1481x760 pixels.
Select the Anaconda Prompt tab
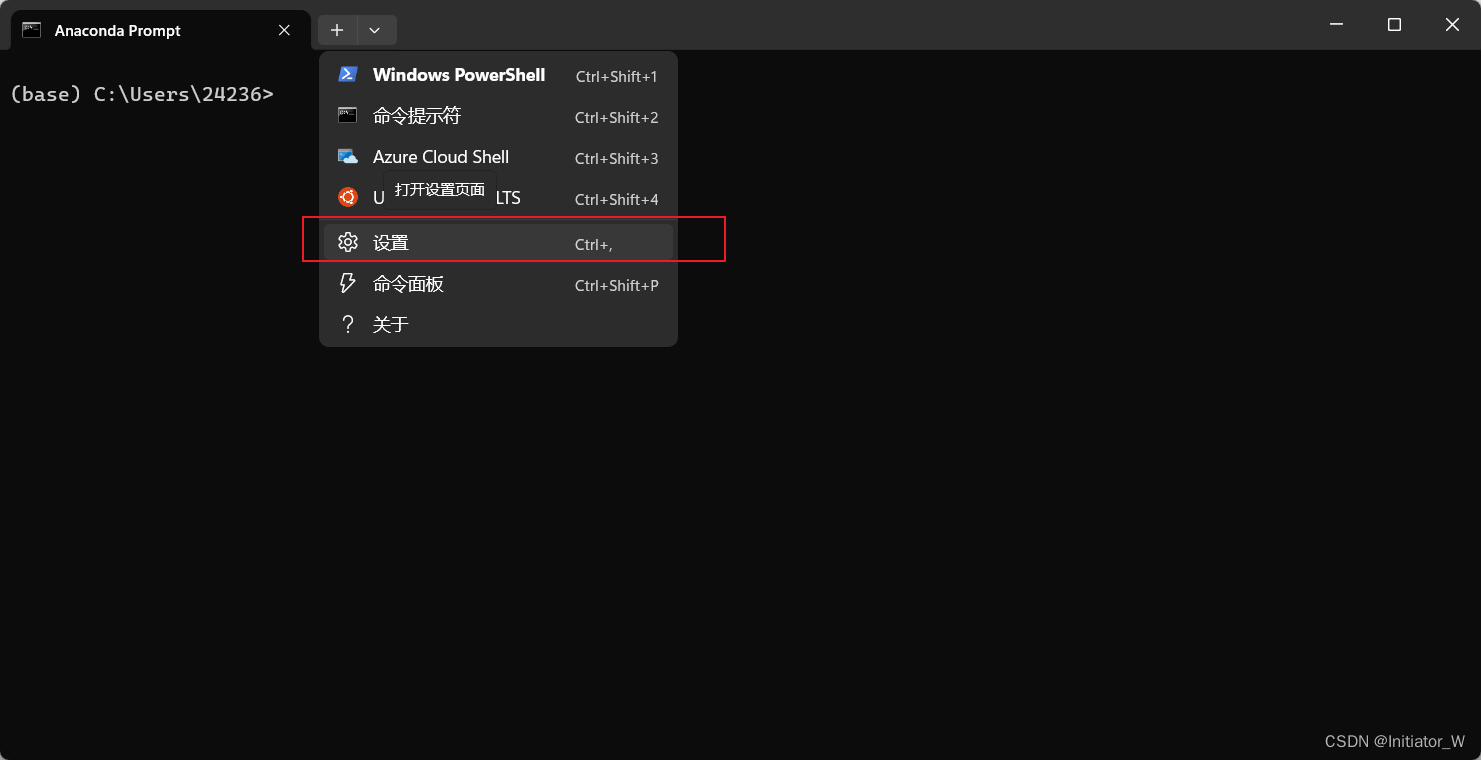coord(160,30)
